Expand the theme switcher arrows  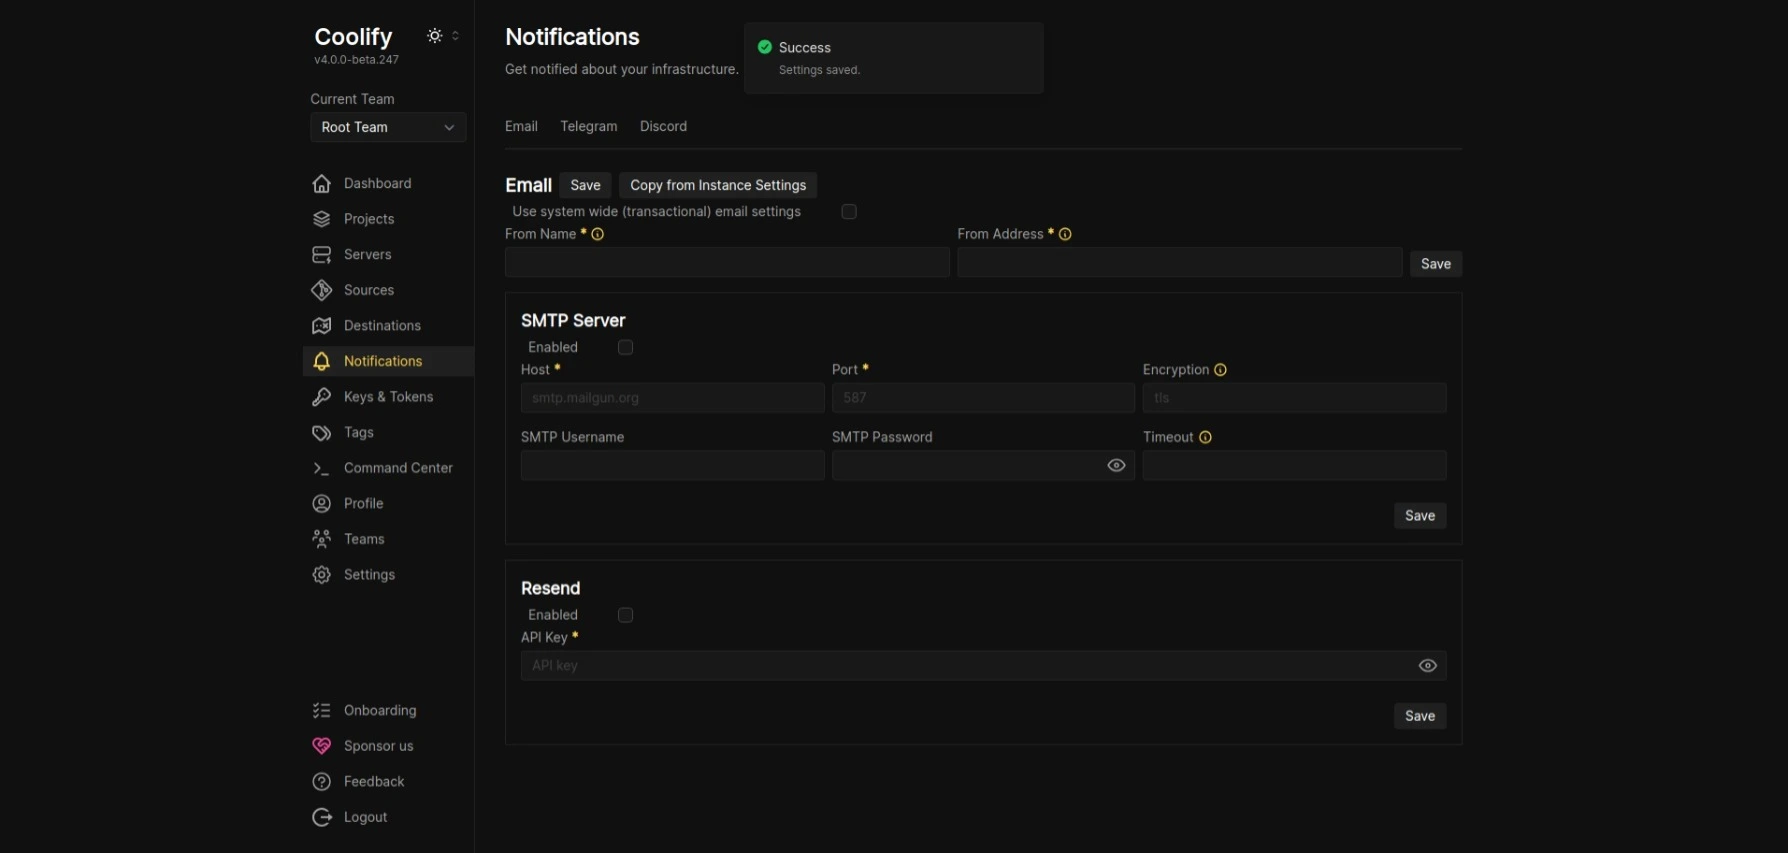[x=455, y=36]
